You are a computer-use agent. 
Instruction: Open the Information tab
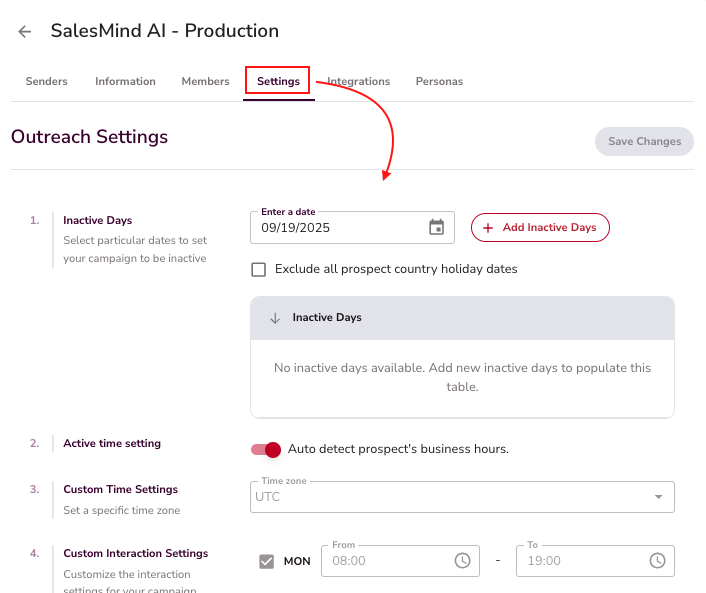click(x=125, y=81)
